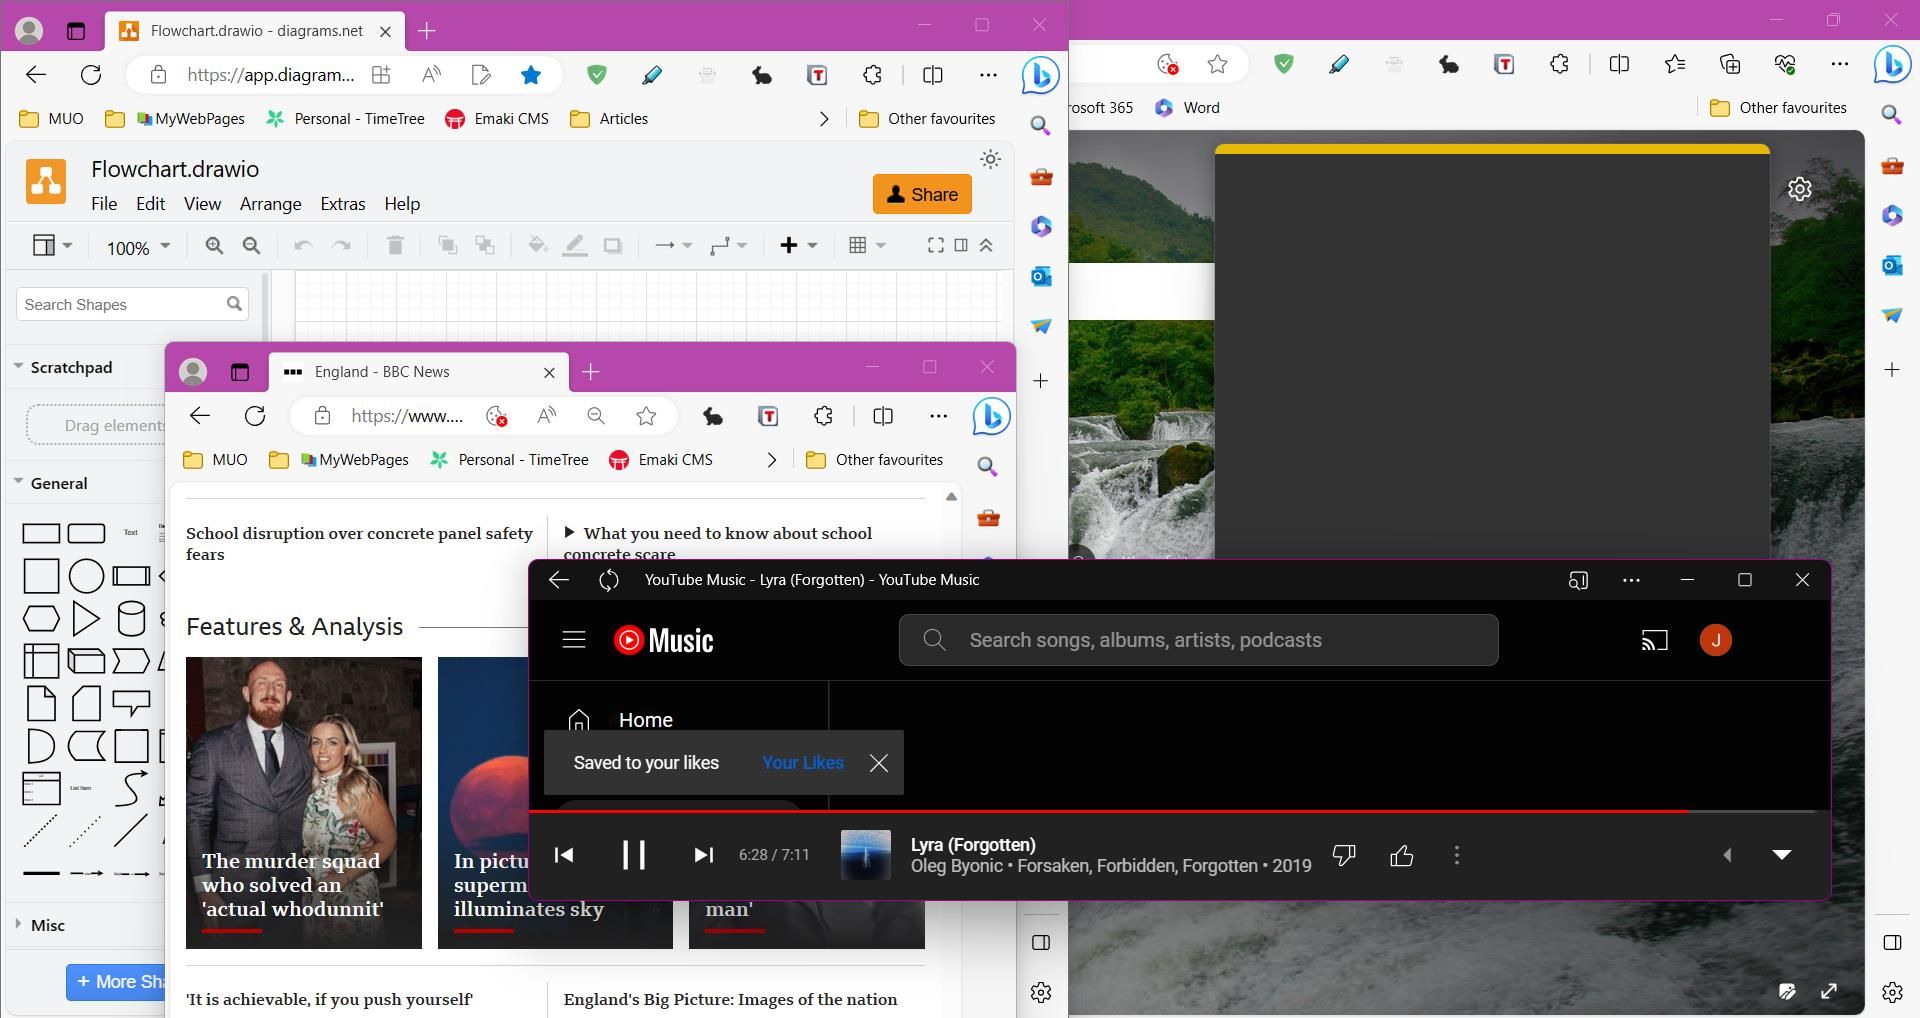Skip to next track in YouTube Music
Image resolution: width=1920 pixels, height=1018 pixels.
(x=703, y=855)
